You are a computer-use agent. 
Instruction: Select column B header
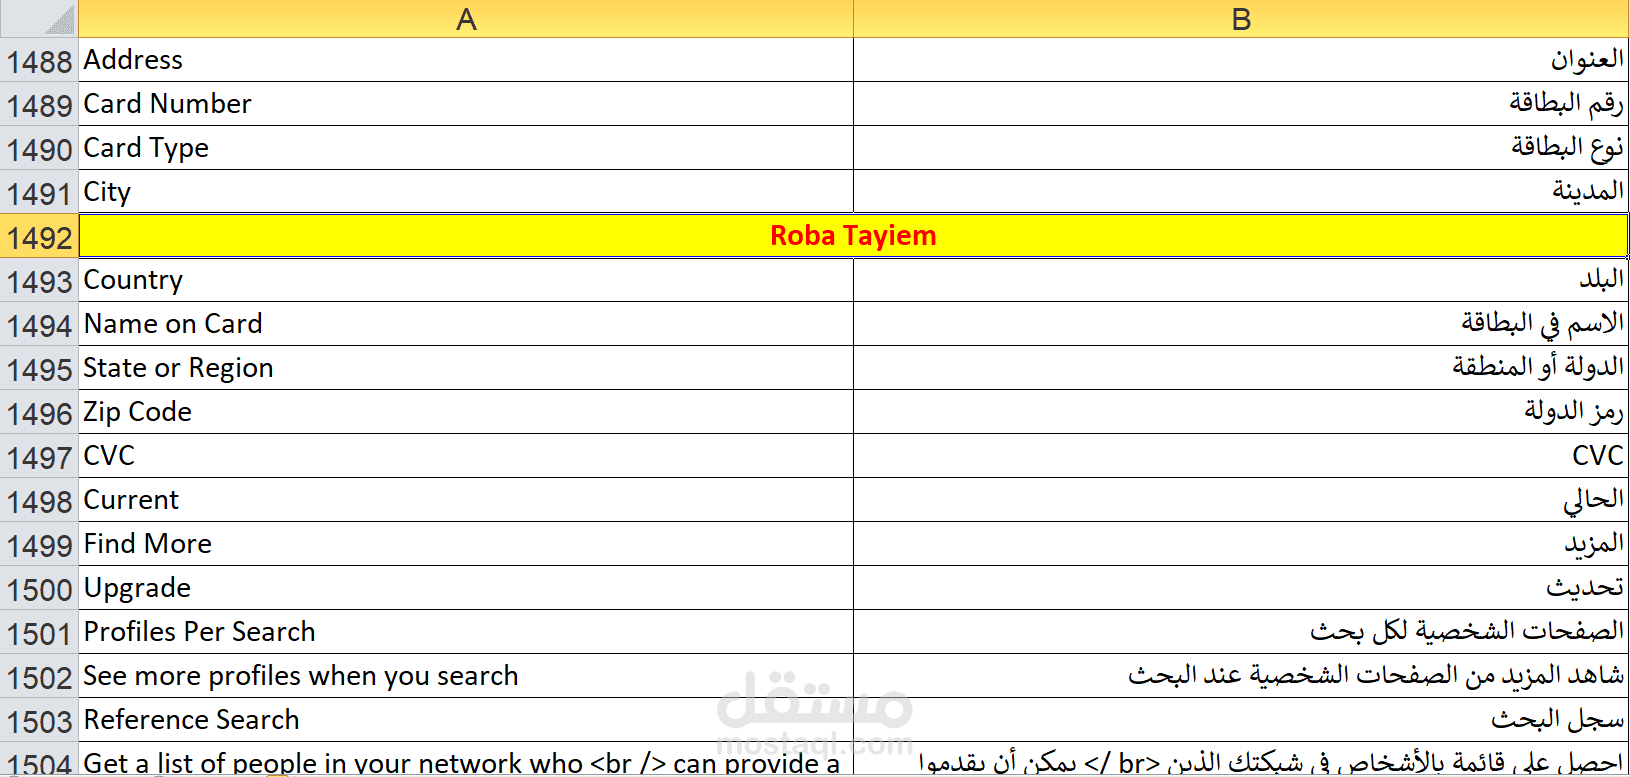(x=1241, y=19)
